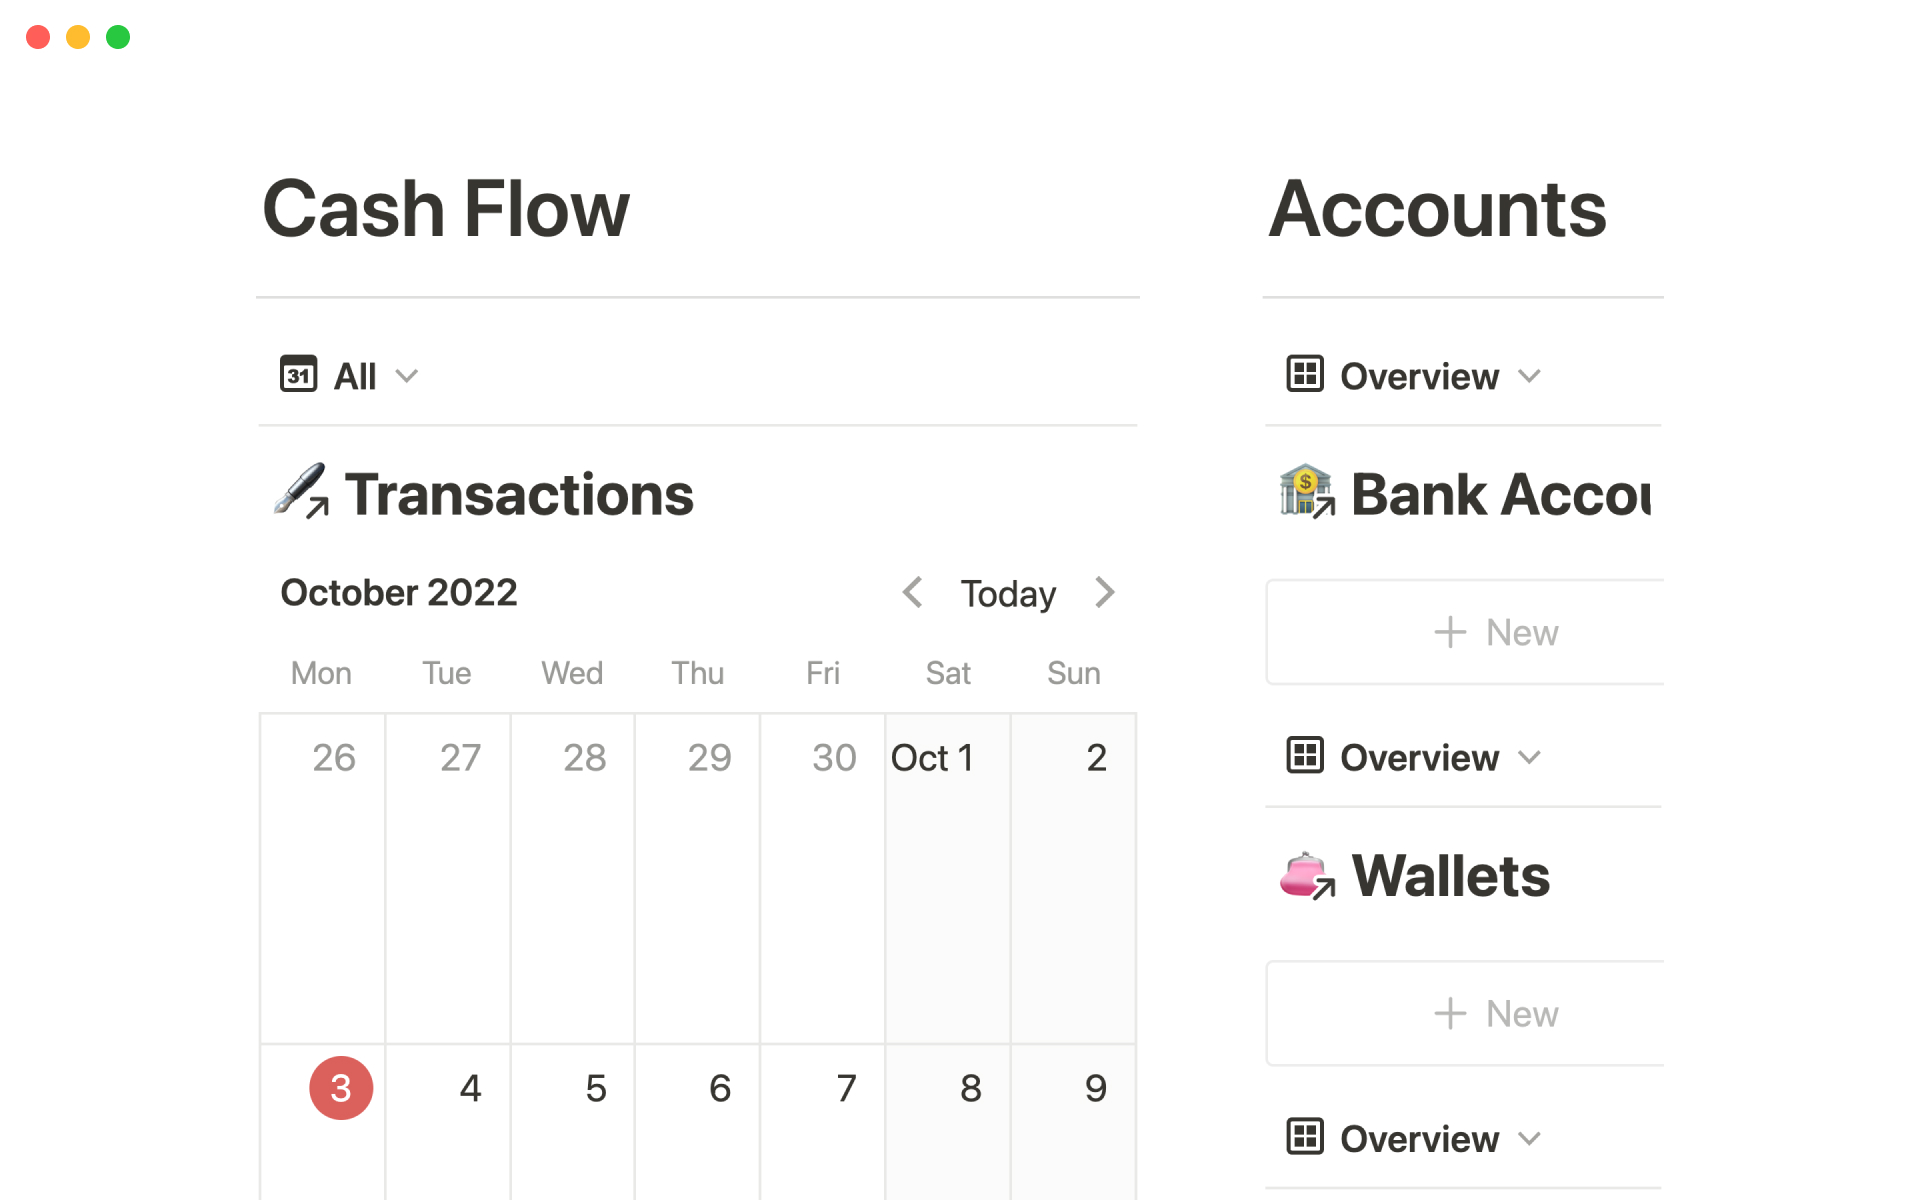This screenshot has height=1200, width=1920.
Task: Click the bank building icon
Action: [1306, 491]
